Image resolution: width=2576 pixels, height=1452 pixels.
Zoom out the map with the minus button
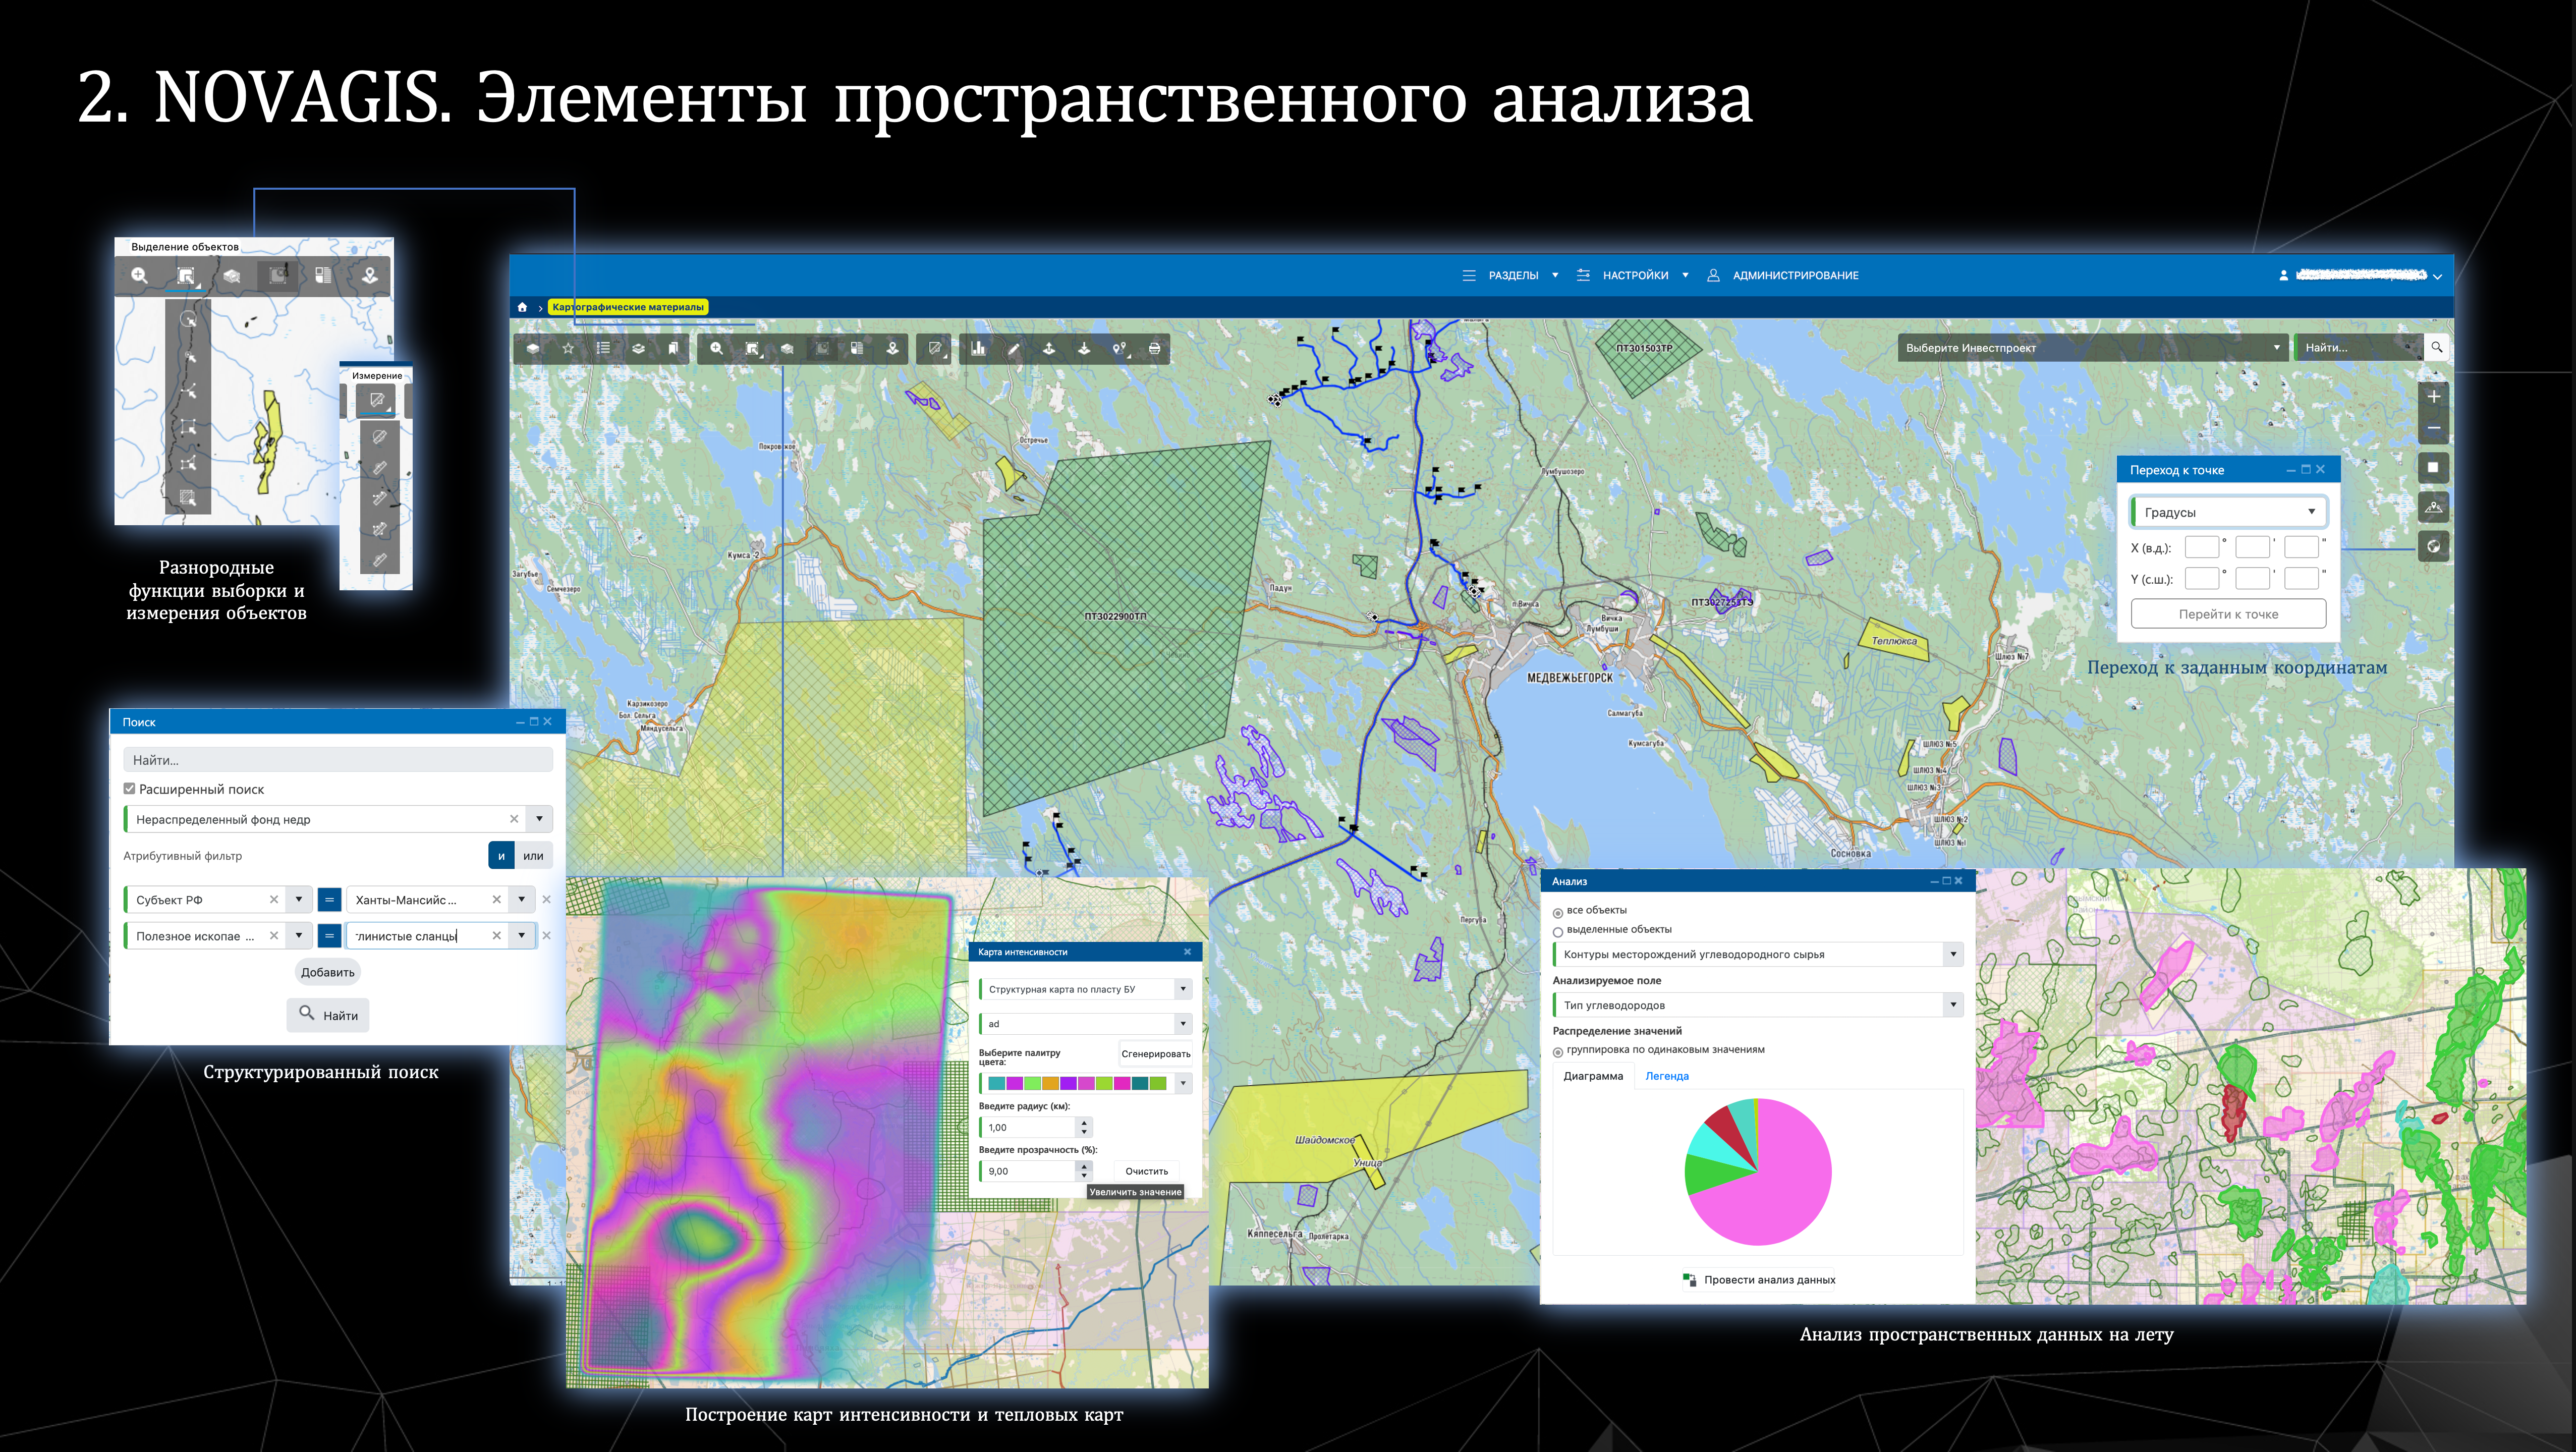(2433, 429)
